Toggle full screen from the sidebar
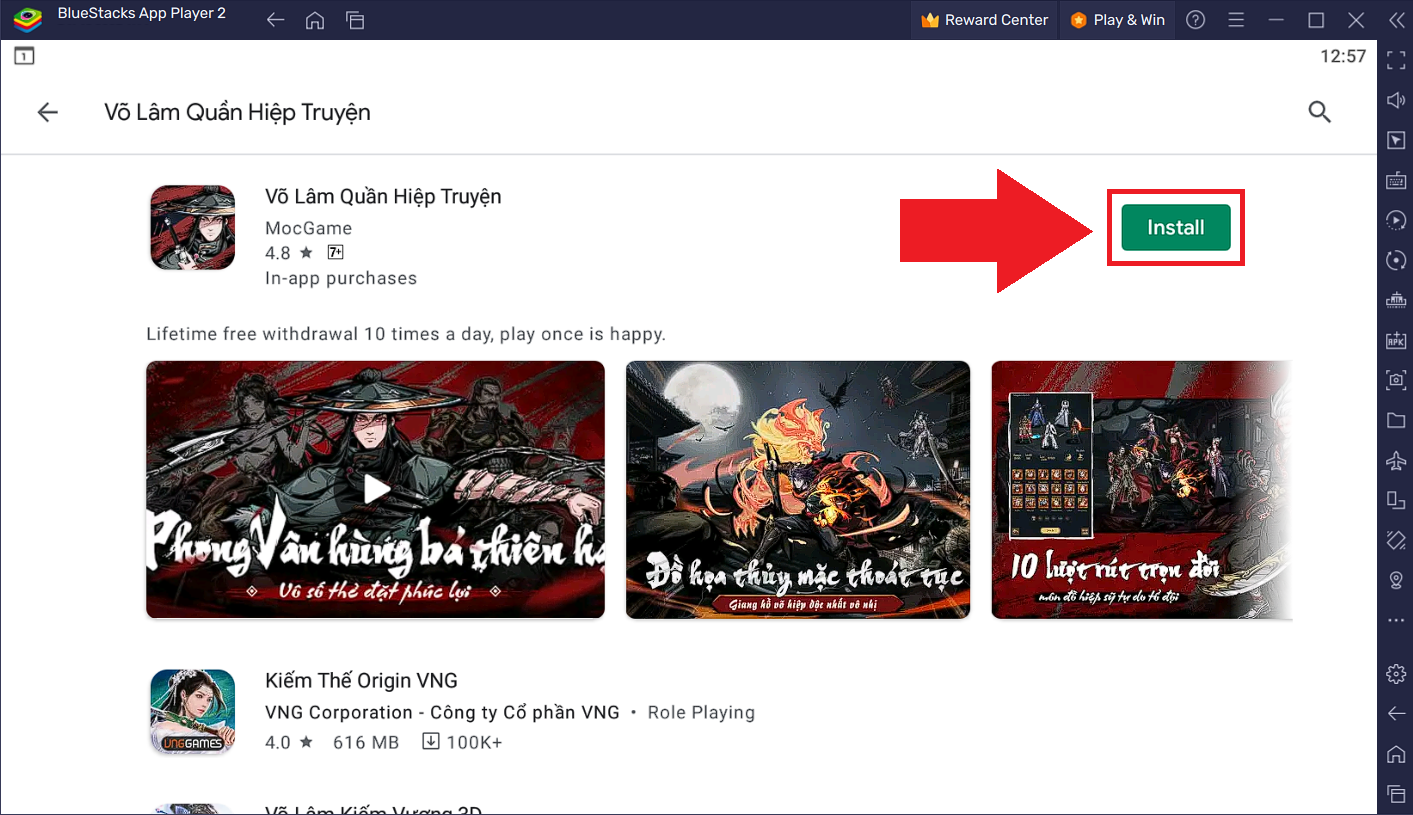This screenshot has height=815, width=1413. 1396,60
